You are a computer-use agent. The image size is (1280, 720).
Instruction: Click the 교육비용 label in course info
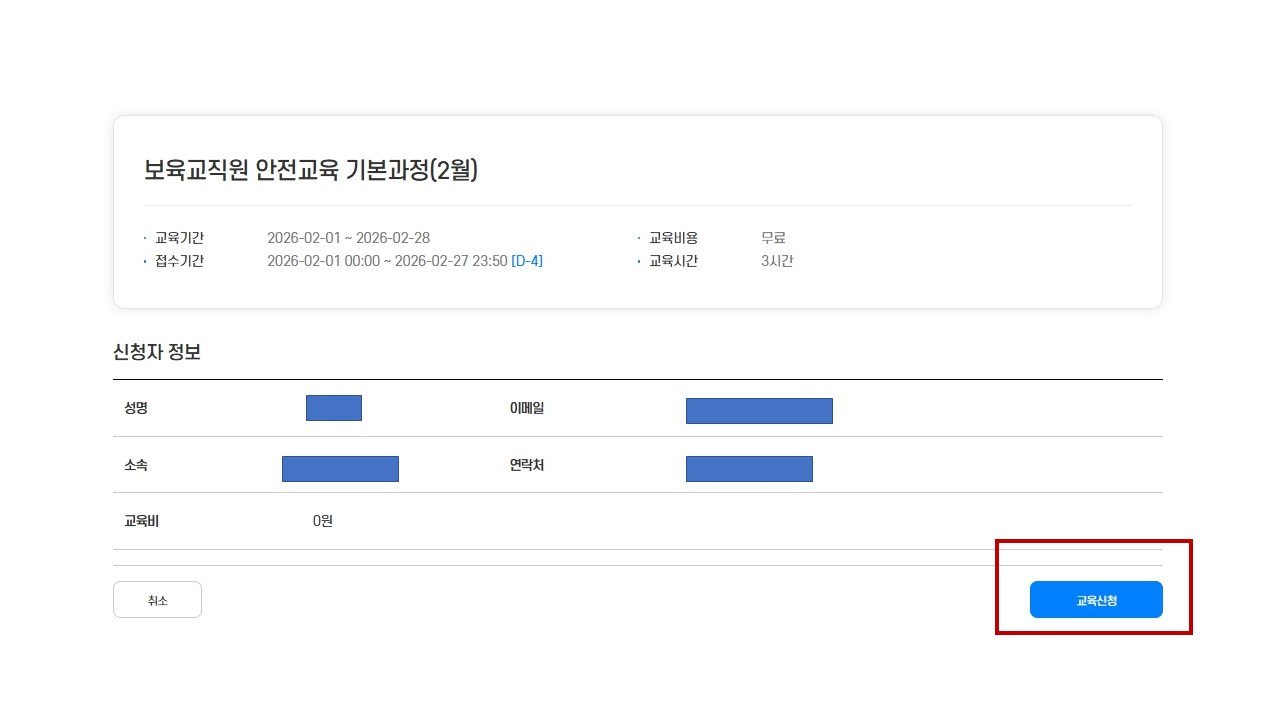tap(673, 238)
